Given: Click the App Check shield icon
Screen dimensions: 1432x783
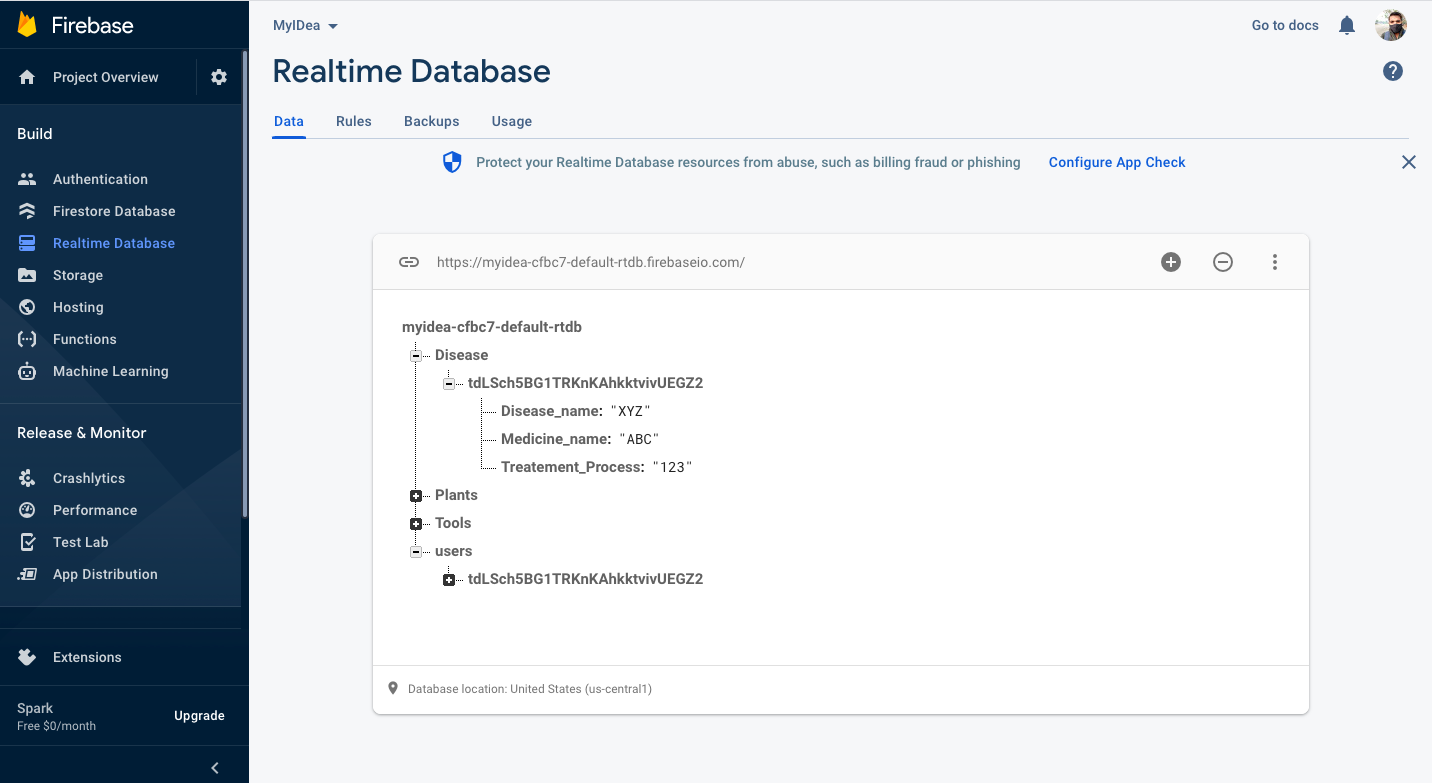Looking at the screenshot, I should pyautogui.click(x=452, y=162).
